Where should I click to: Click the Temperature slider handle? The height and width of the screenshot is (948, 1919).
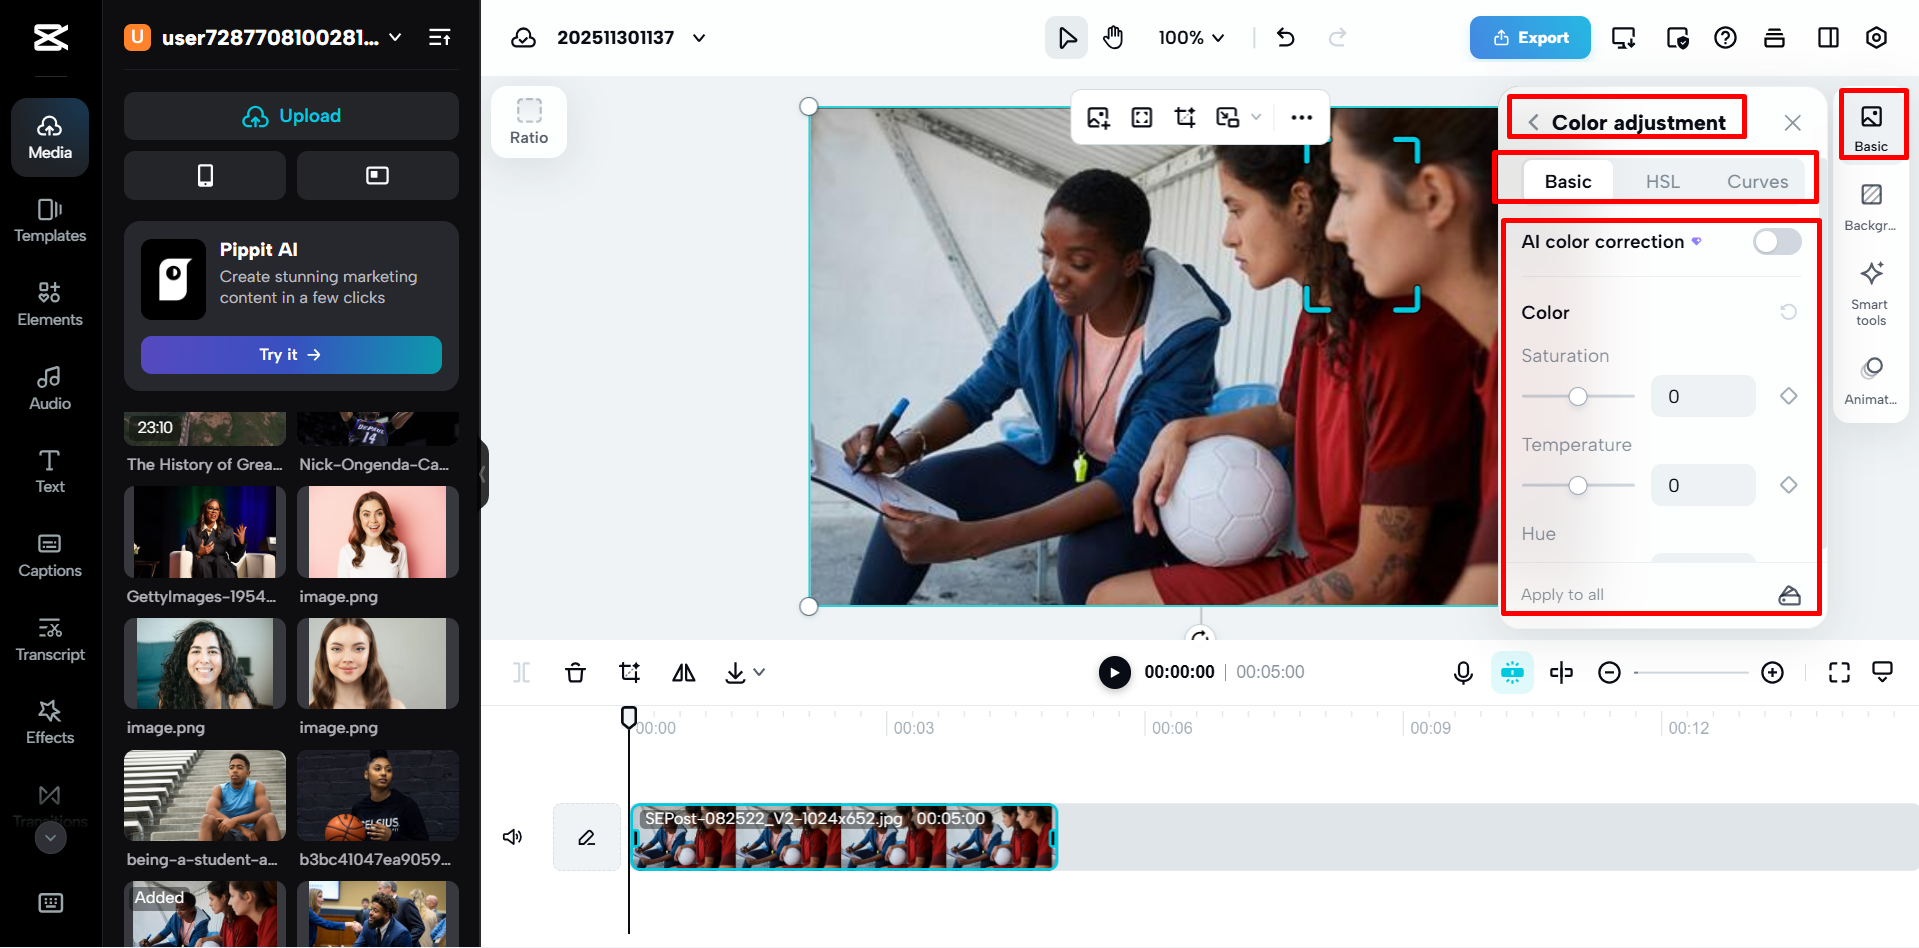click(1577, 485)
